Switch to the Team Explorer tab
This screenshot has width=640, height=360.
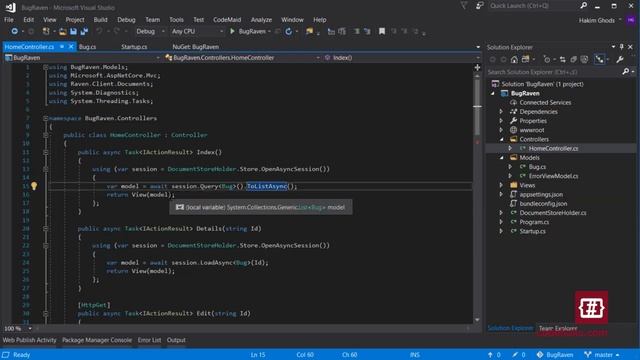click(x=558, y=328)
